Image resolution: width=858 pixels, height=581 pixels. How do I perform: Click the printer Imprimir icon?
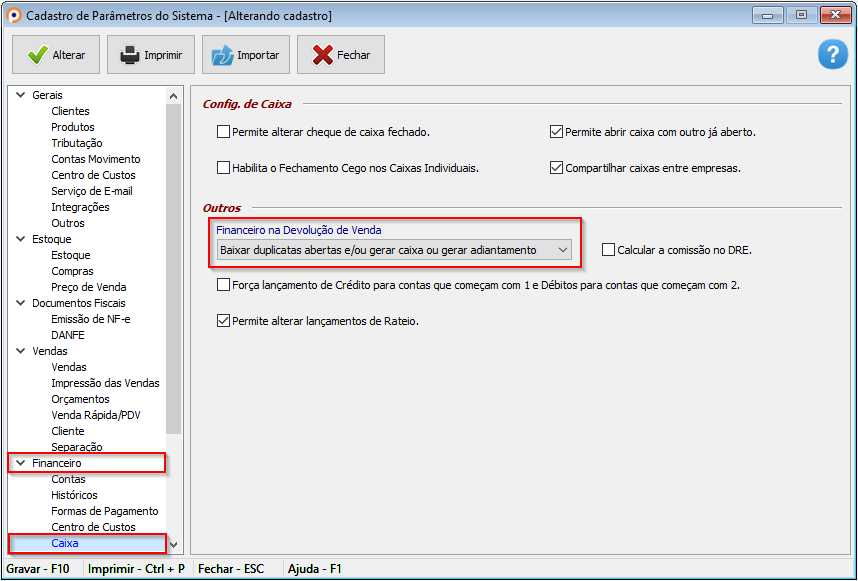pos(130,55)
